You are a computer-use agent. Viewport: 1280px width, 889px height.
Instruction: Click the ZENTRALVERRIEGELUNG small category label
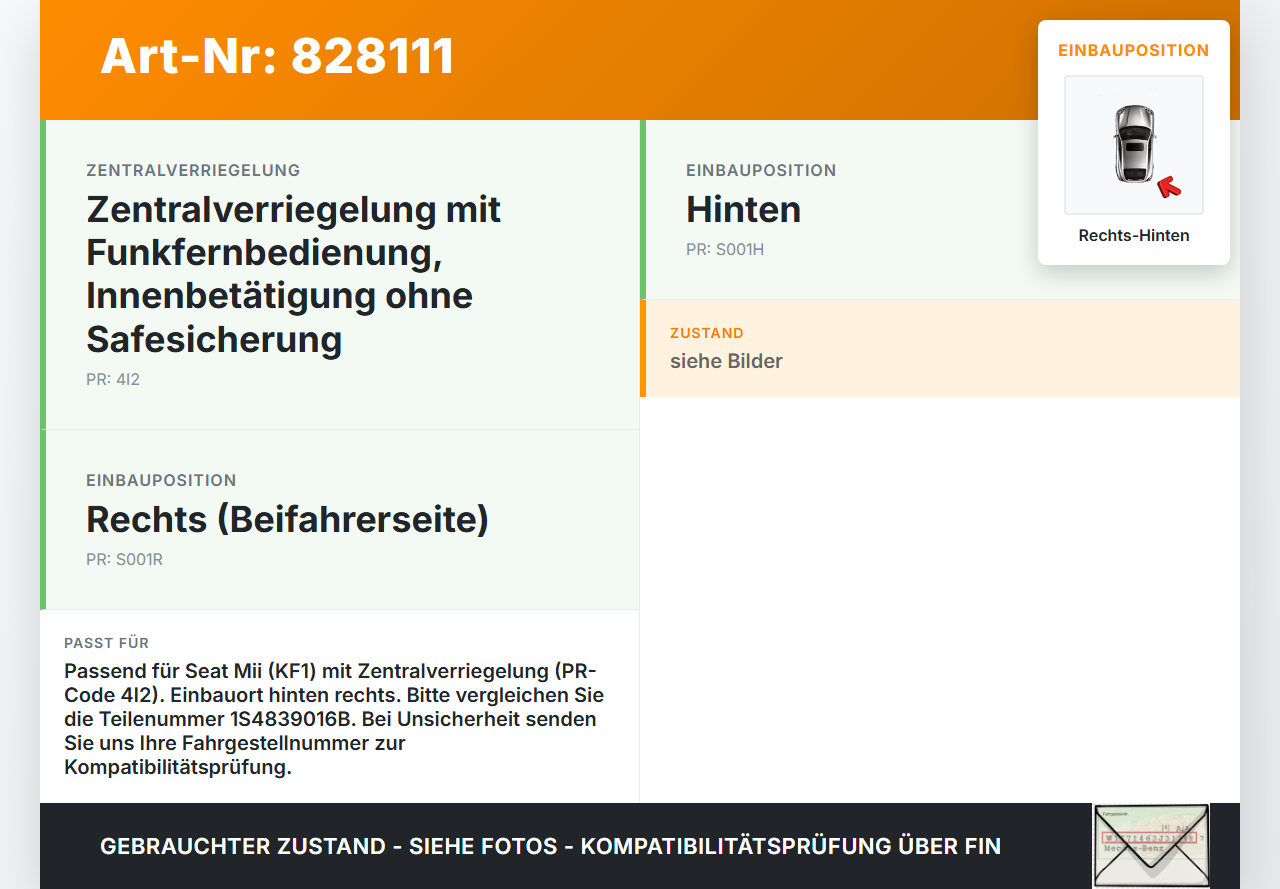pyautogui.click(x=193, y=171)
